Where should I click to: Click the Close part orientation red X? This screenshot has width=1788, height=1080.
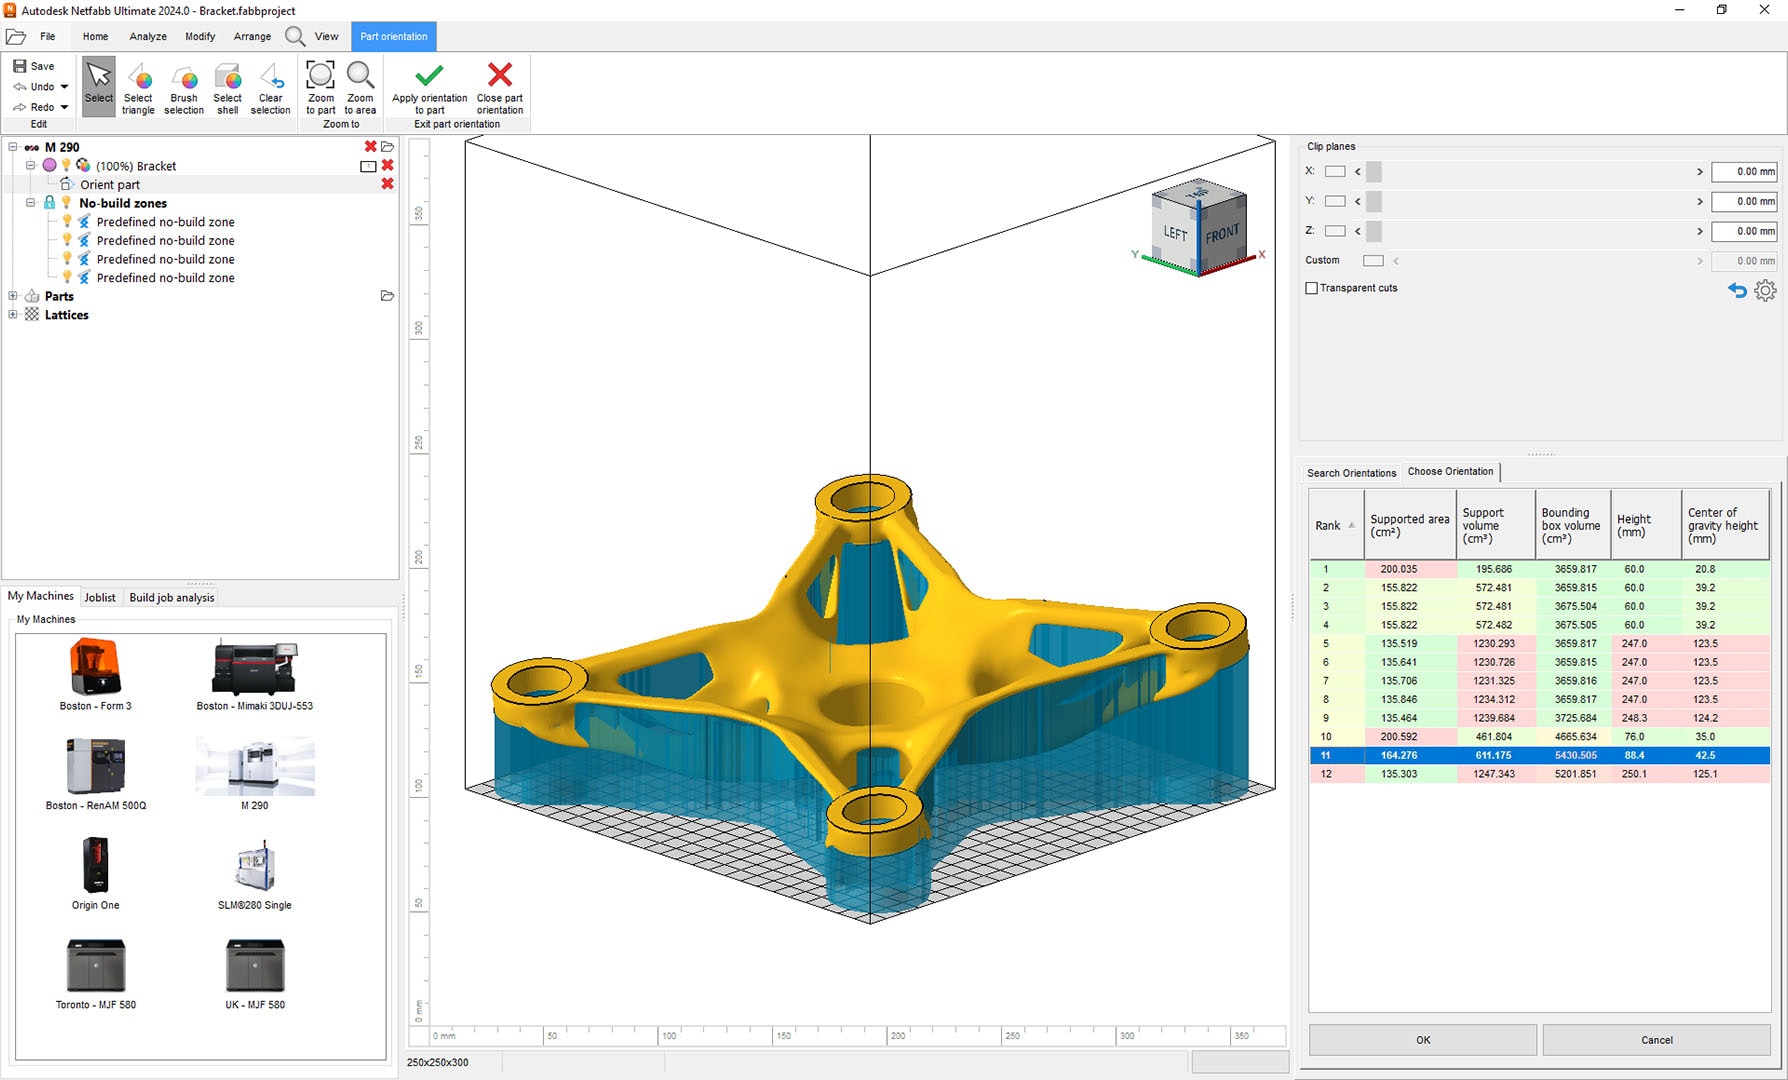[499, 77]
